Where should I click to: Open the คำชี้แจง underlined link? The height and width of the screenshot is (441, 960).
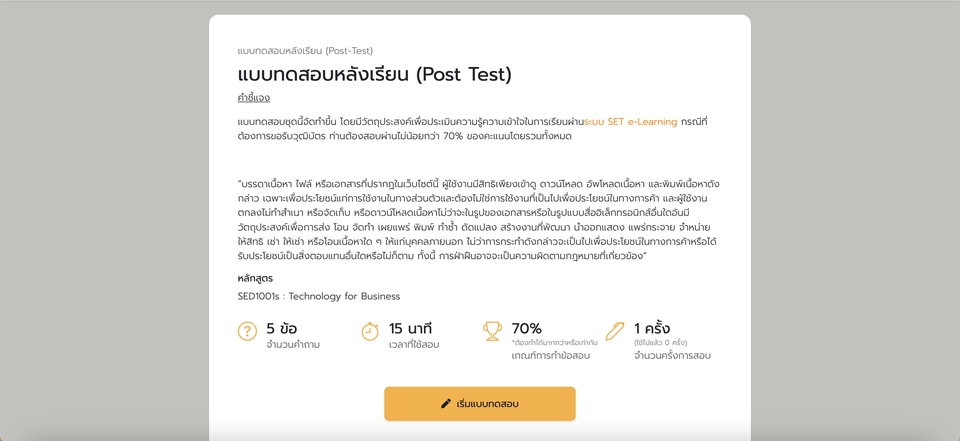click(254, 98)
